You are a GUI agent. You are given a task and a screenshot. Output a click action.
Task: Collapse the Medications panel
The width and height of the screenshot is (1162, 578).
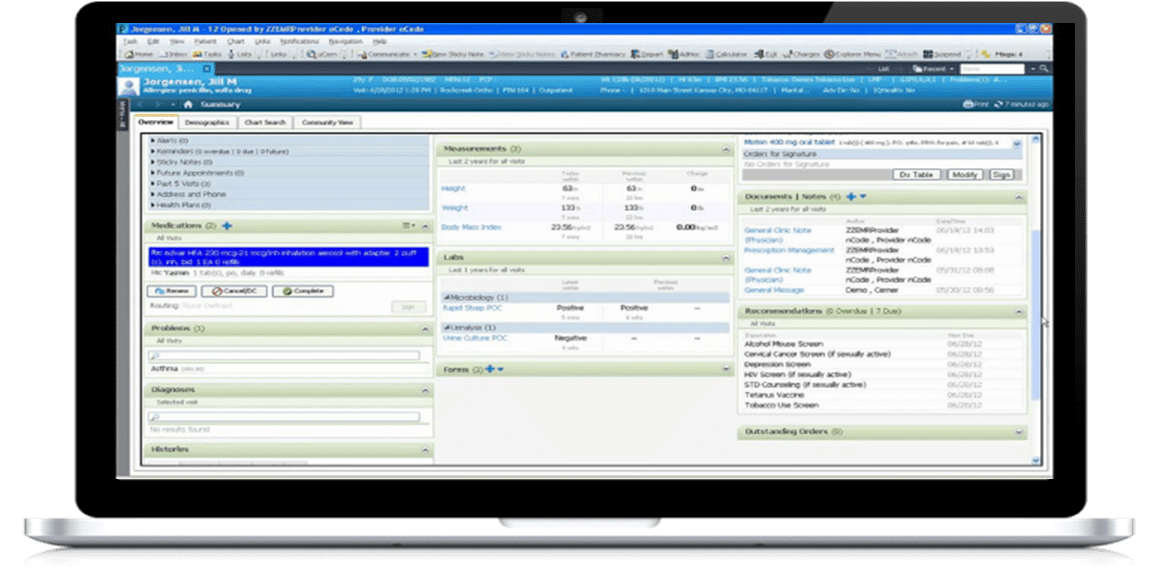(x=424, y=224)
